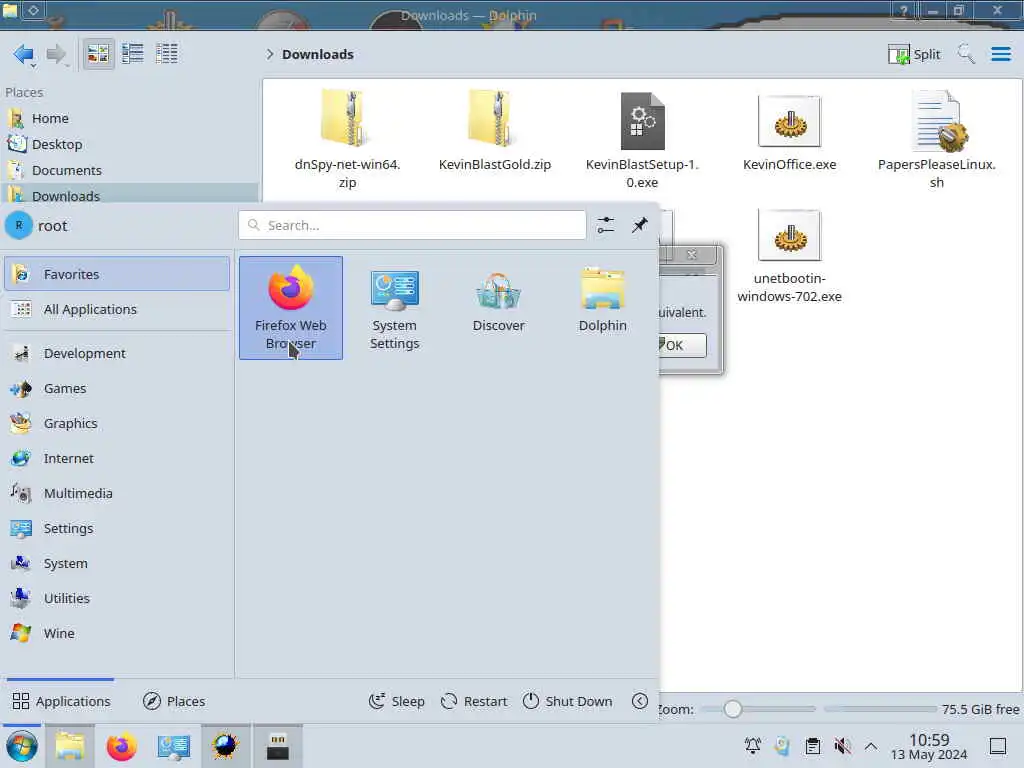Unmute audio via tray volume icon
Image resolution: width=1024 pixels, height=768 pixels.
[842, 746]
